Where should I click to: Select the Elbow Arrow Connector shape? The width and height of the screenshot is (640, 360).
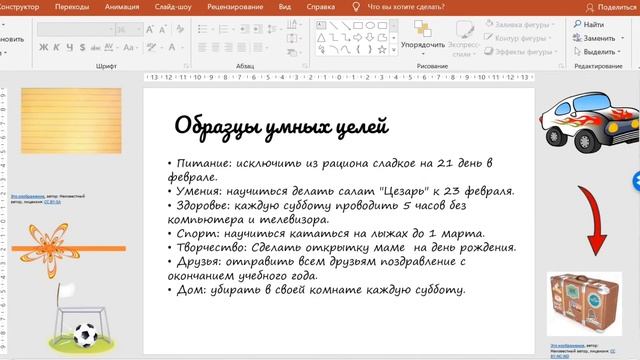point(346,38)
